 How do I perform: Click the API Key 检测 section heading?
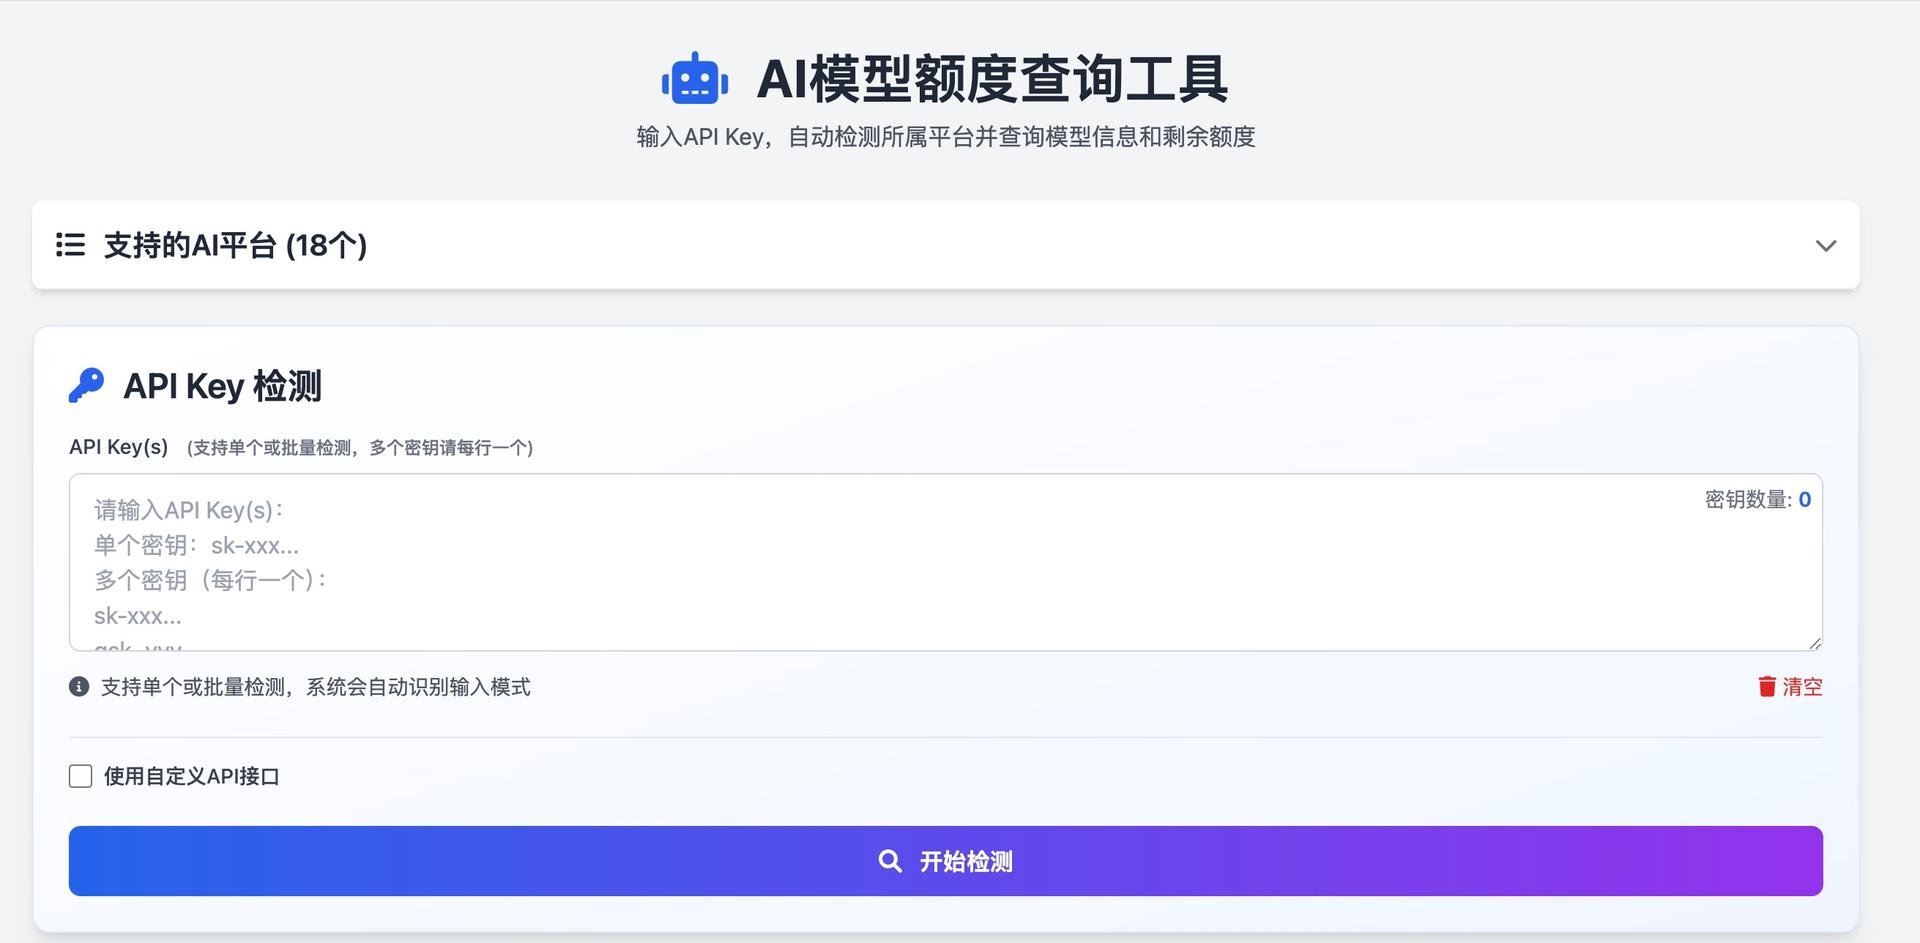coord(222,386)
